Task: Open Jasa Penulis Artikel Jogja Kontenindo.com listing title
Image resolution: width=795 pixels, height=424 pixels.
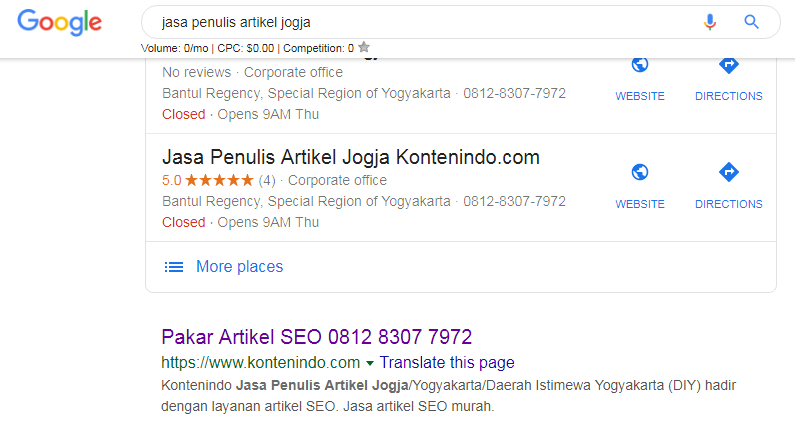Action: pyautogui.click(x=351, y=157)
